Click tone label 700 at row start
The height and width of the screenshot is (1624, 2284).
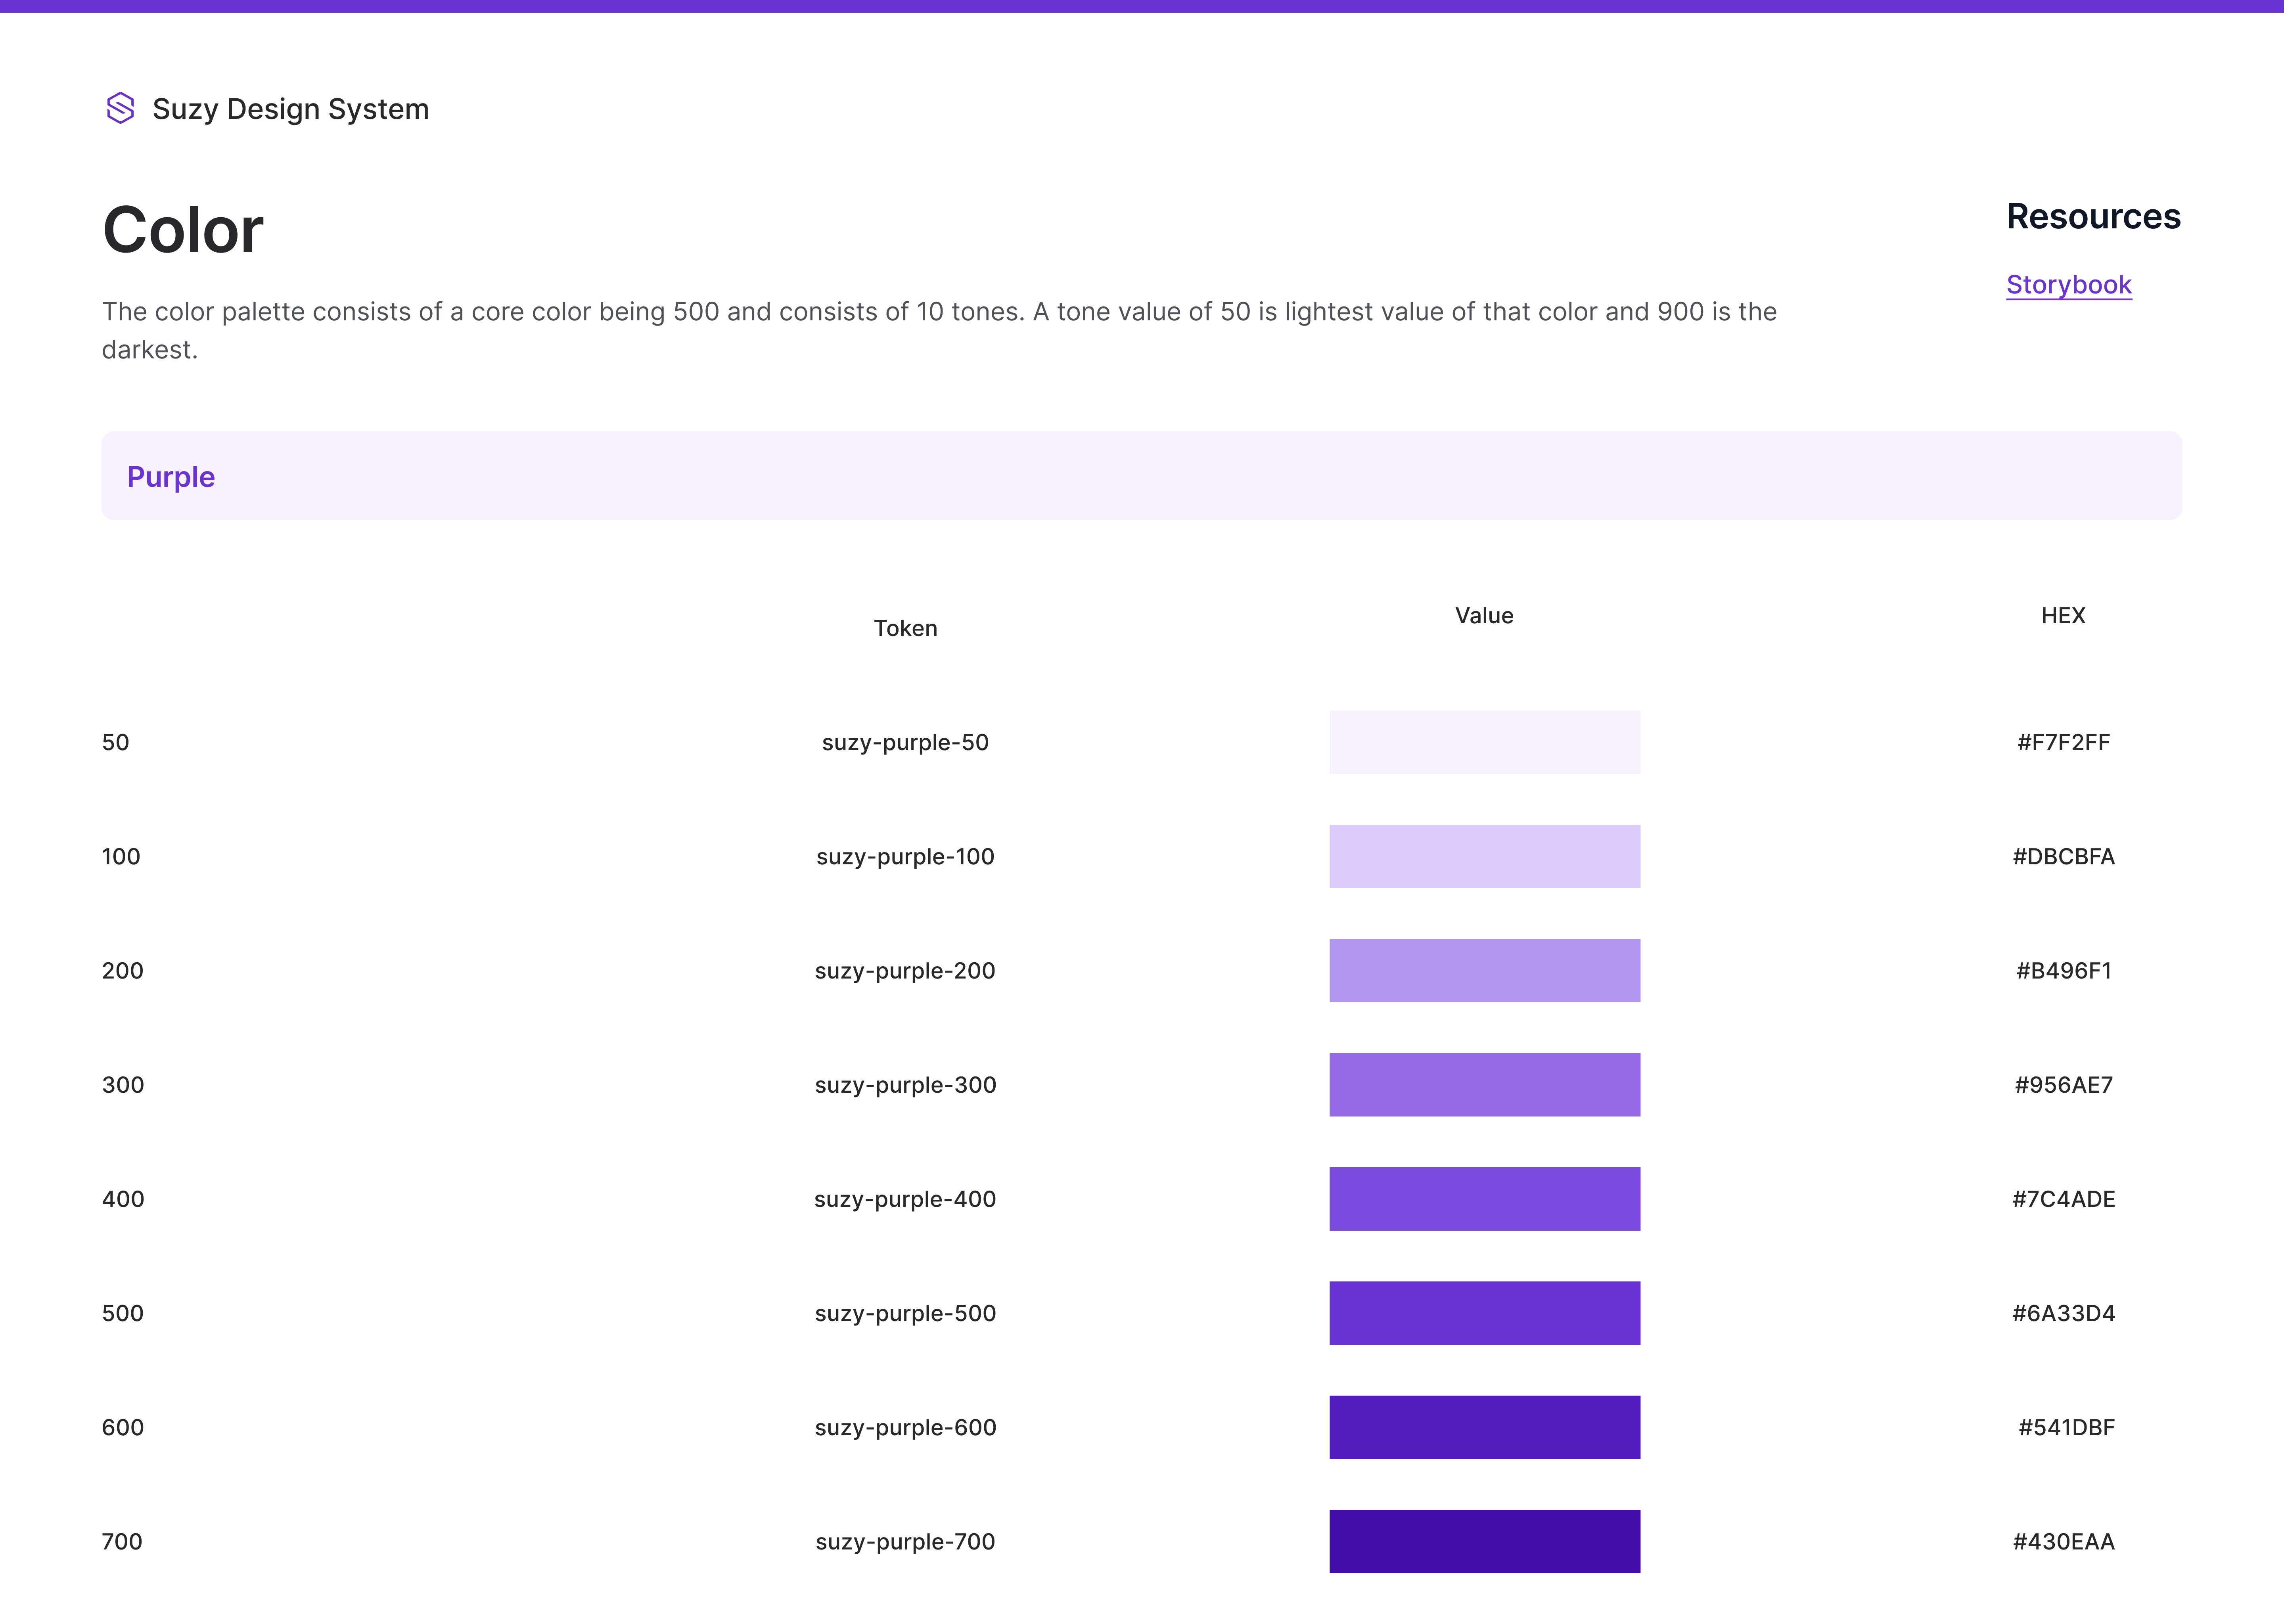(122, 1541)
